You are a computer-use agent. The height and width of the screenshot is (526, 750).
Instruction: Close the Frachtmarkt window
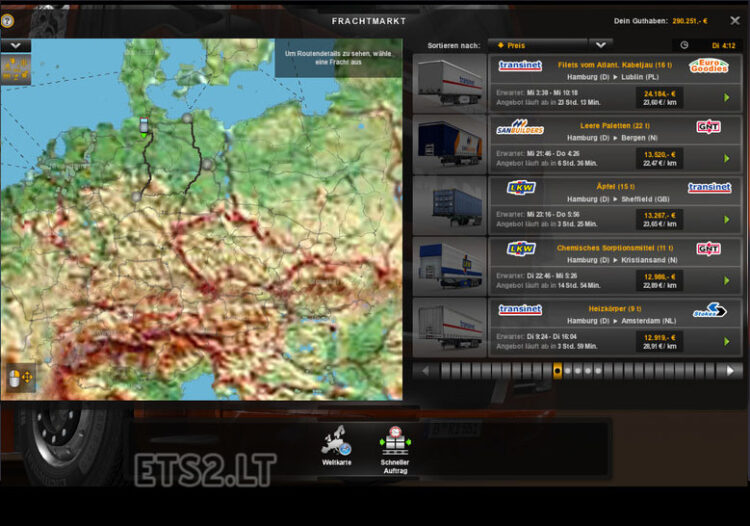[735, 21]
